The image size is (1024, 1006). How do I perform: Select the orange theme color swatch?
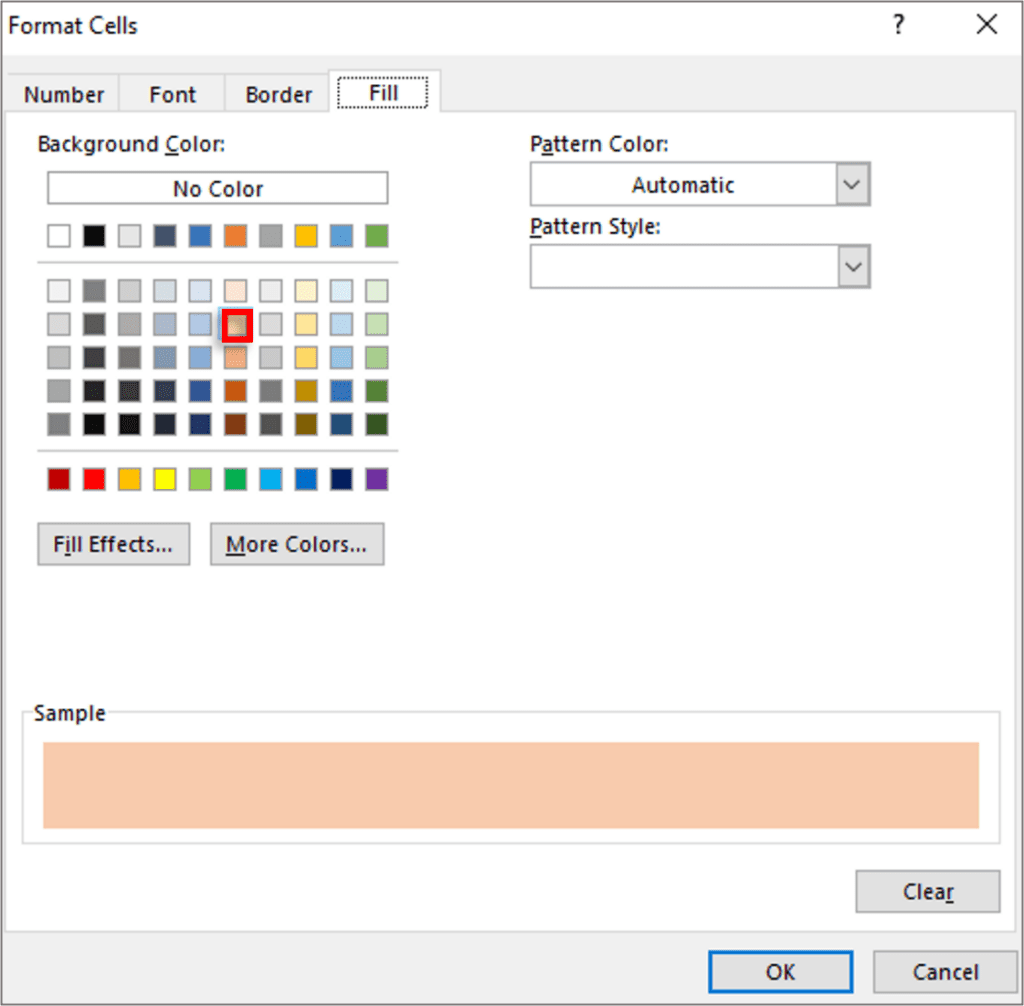236,235
